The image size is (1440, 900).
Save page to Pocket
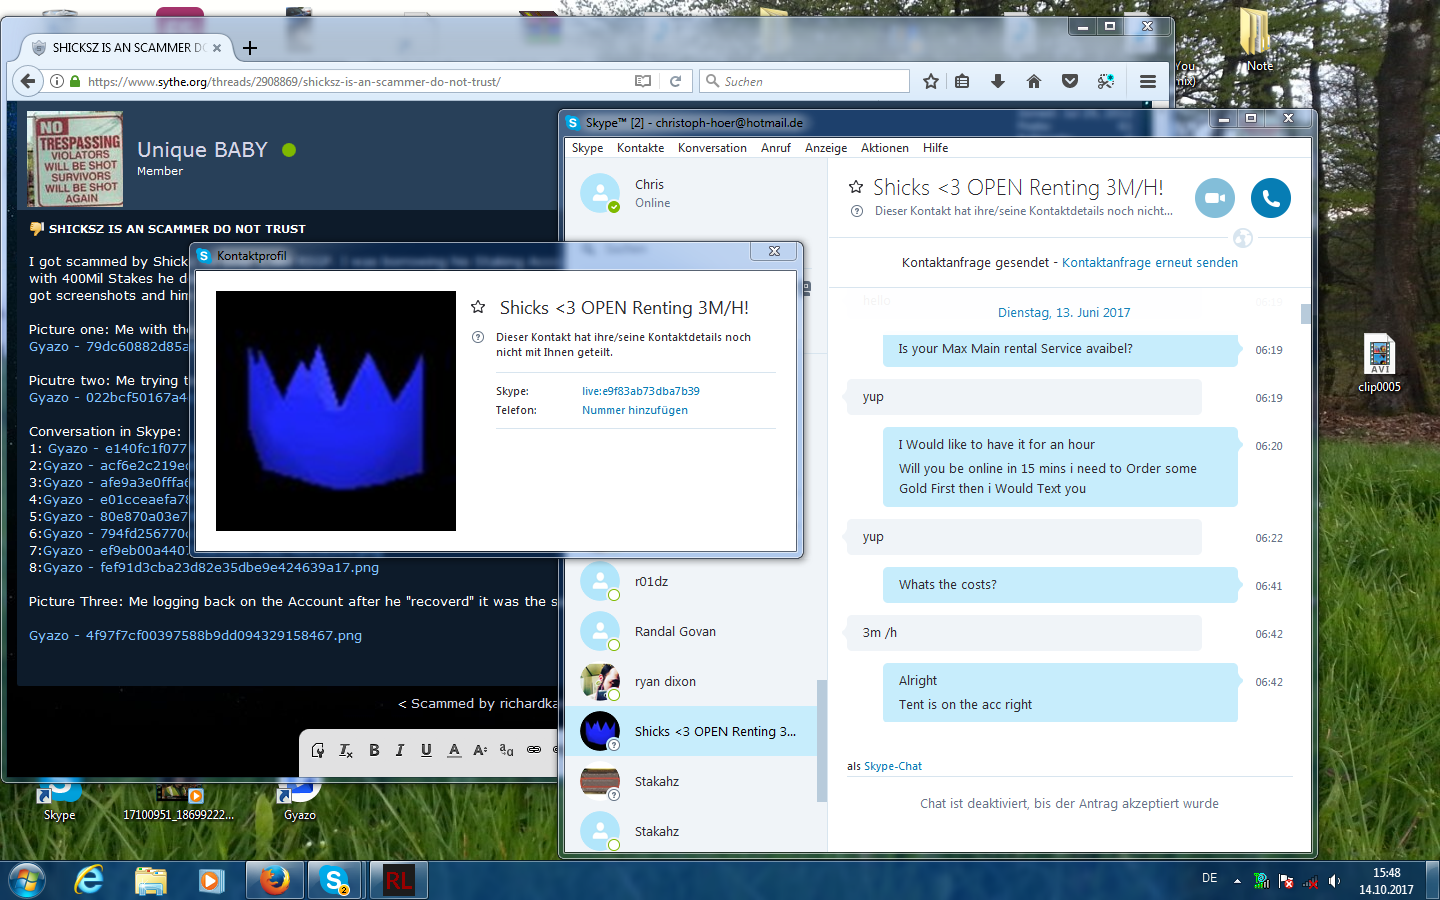click(1070, 81)
